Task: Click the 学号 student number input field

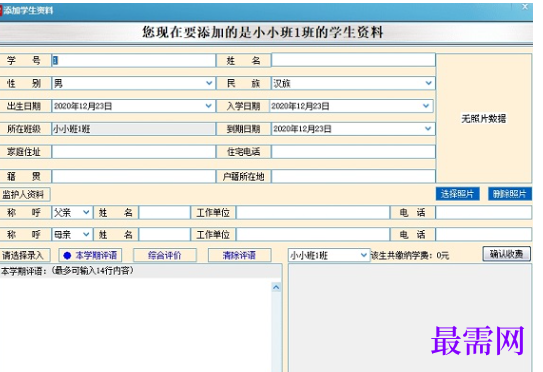Action: coord(133,61)
